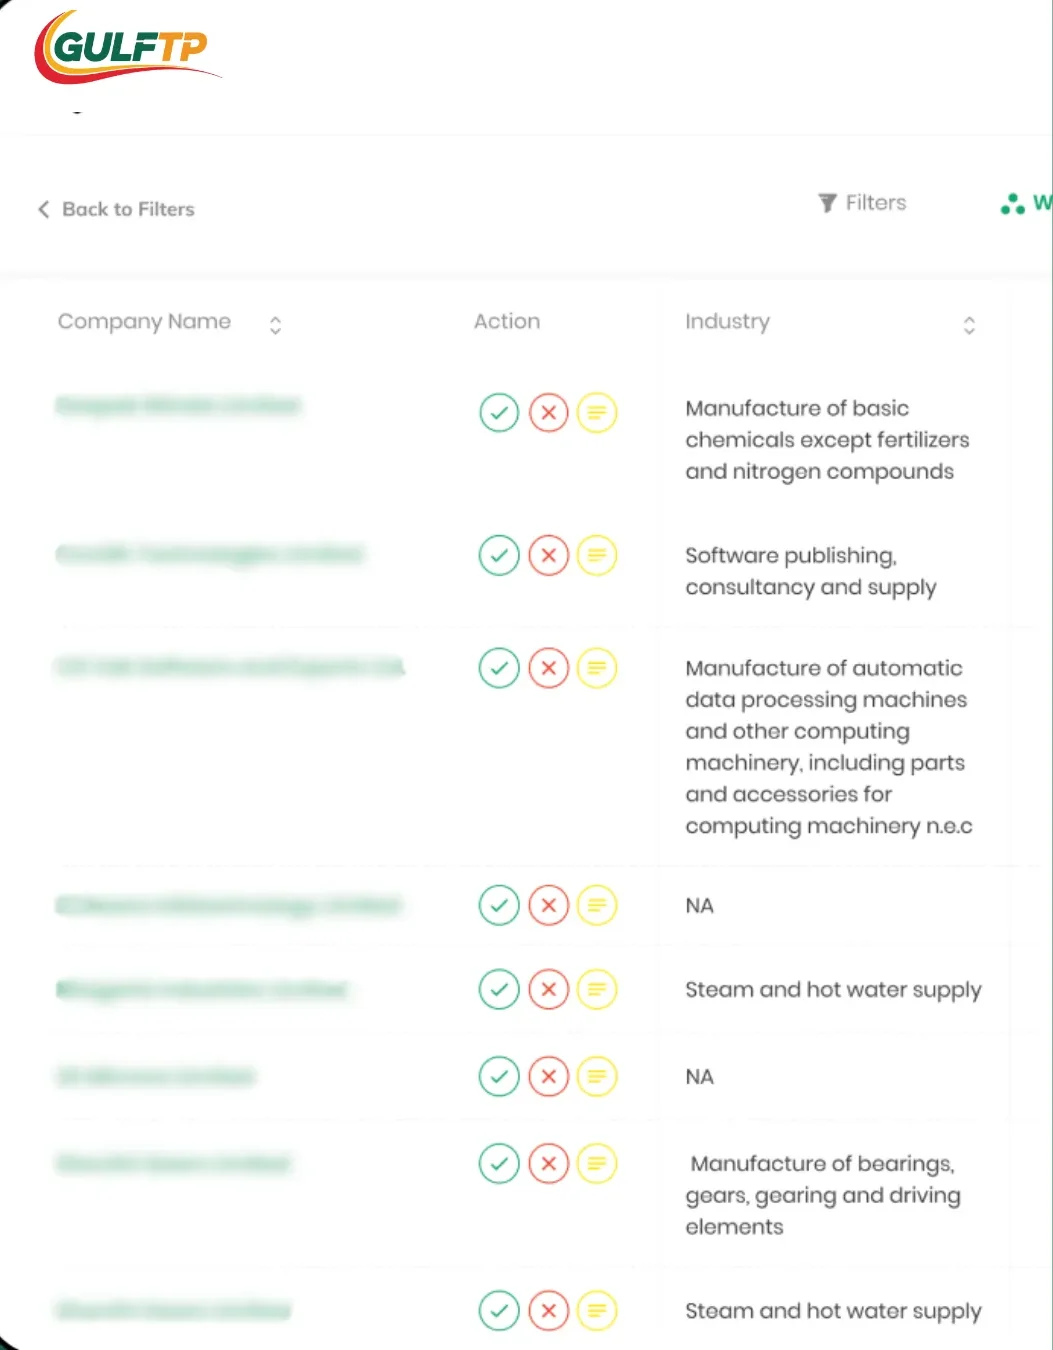Sort using the Industry column sort chevrons

coord(969,324)
